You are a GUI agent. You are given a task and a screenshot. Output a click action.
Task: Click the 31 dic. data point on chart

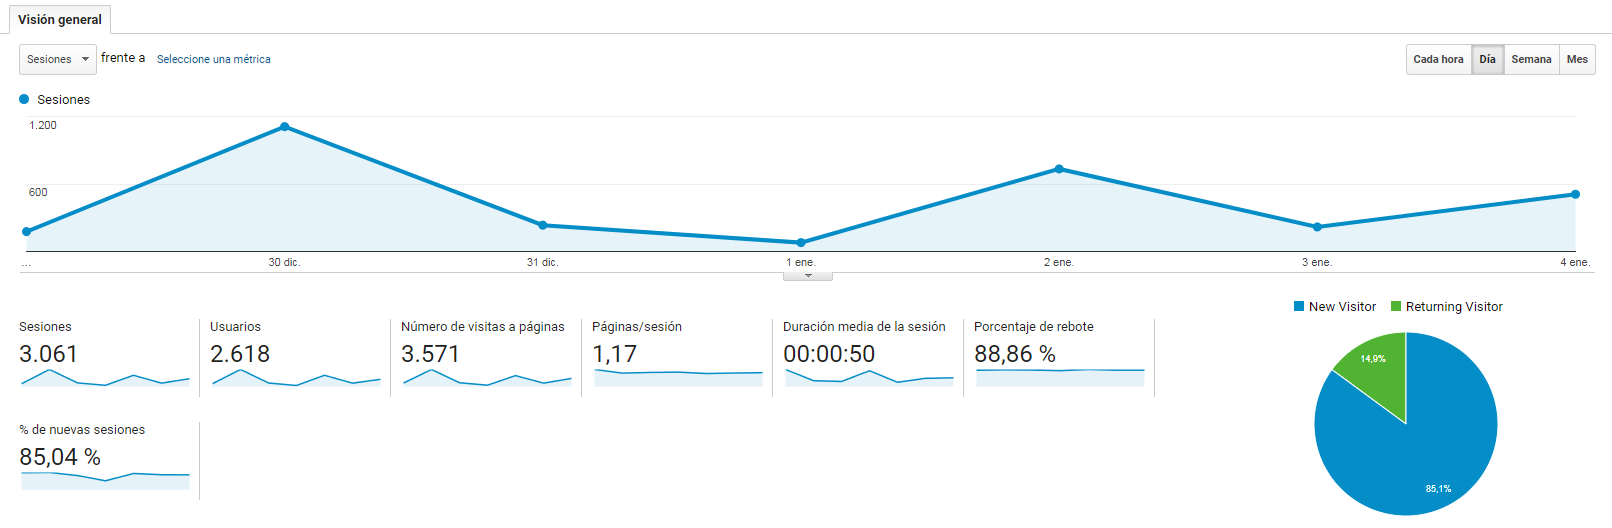pos(543,225)
